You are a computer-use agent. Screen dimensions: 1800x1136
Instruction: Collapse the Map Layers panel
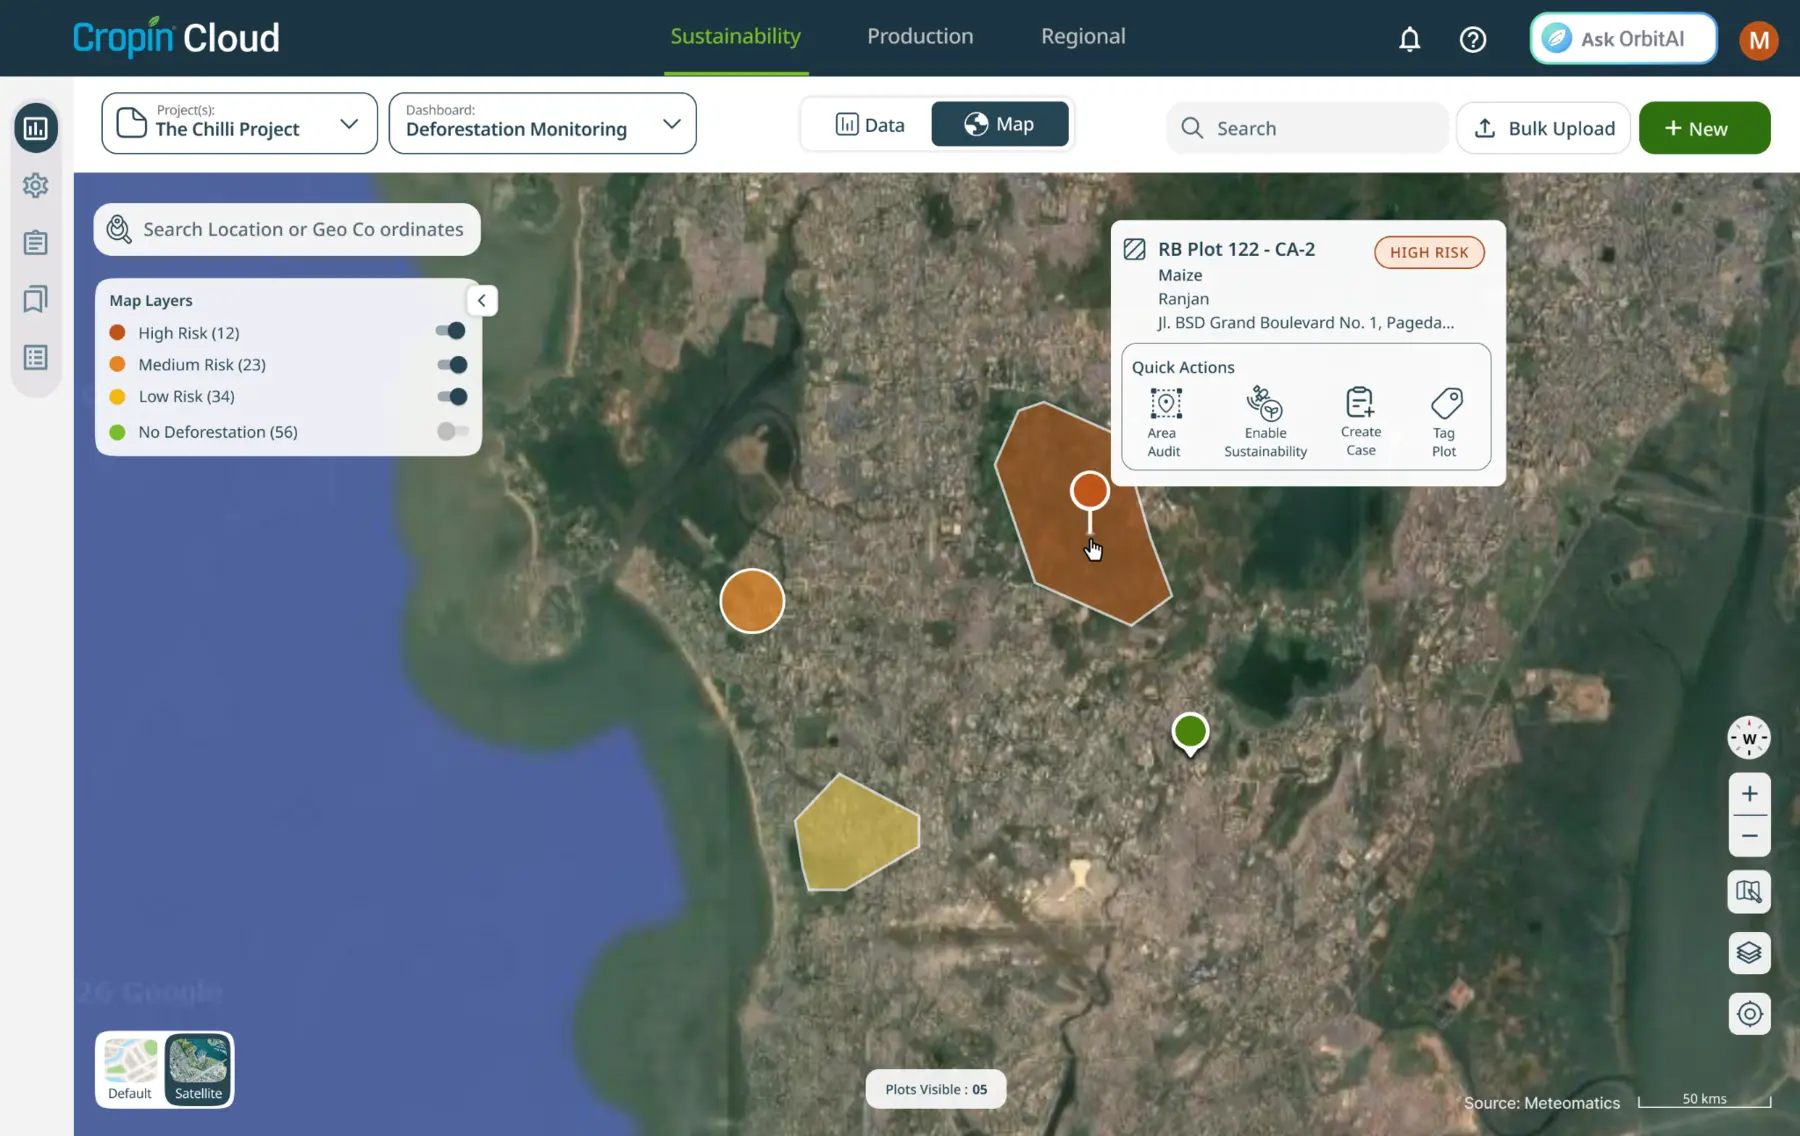click(482, 300)
